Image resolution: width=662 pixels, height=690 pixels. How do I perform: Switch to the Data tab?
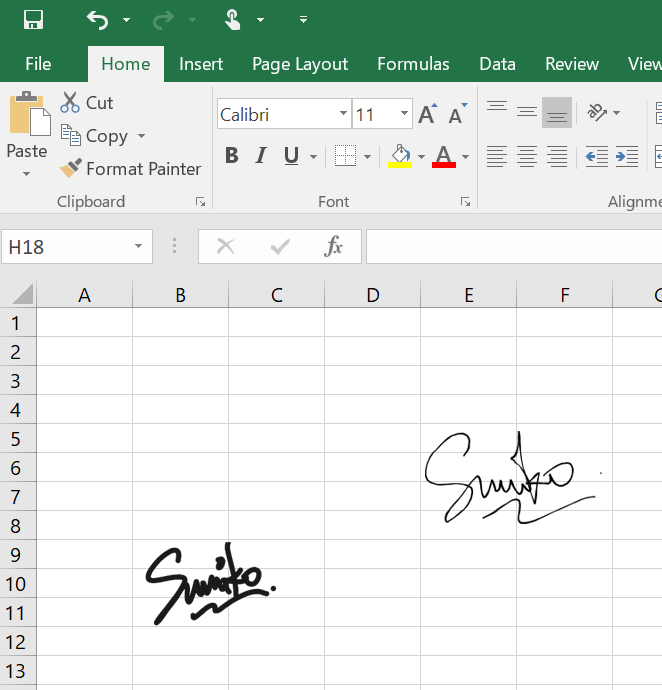[x=497, y=64]
